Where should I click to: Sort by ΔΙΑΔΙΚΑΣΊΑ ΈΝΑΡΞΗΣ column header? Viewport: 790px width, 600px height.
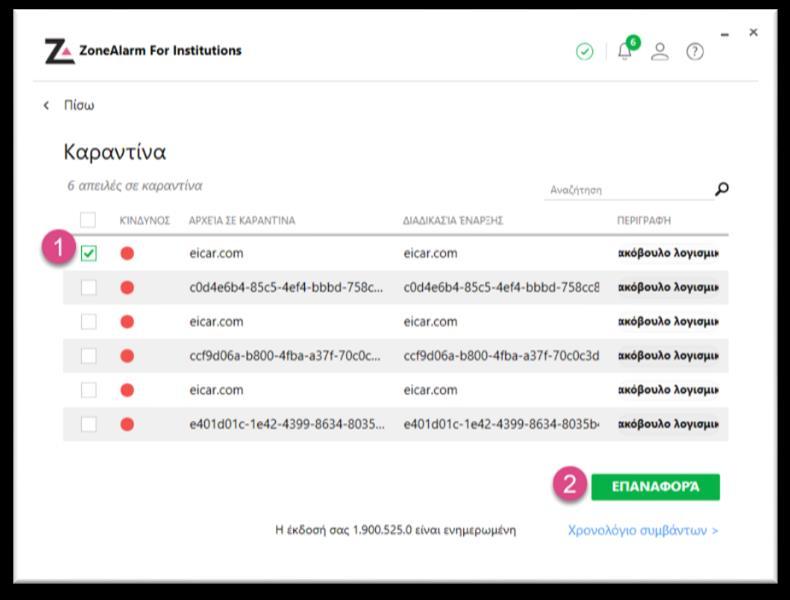453,221
